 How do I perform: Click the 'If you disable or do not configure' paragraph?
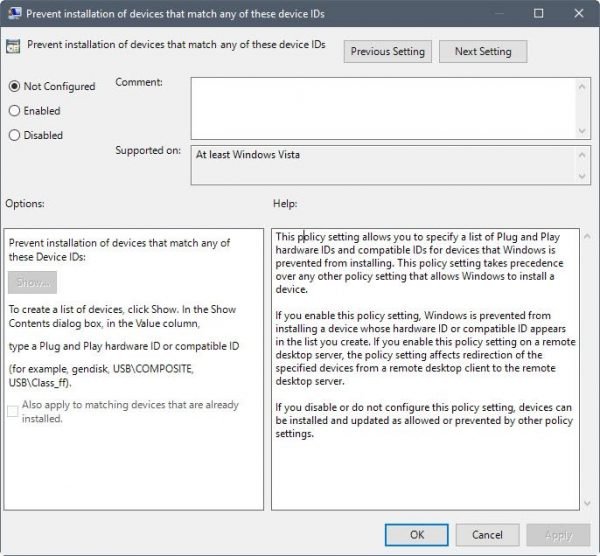[x=424, y=420]
